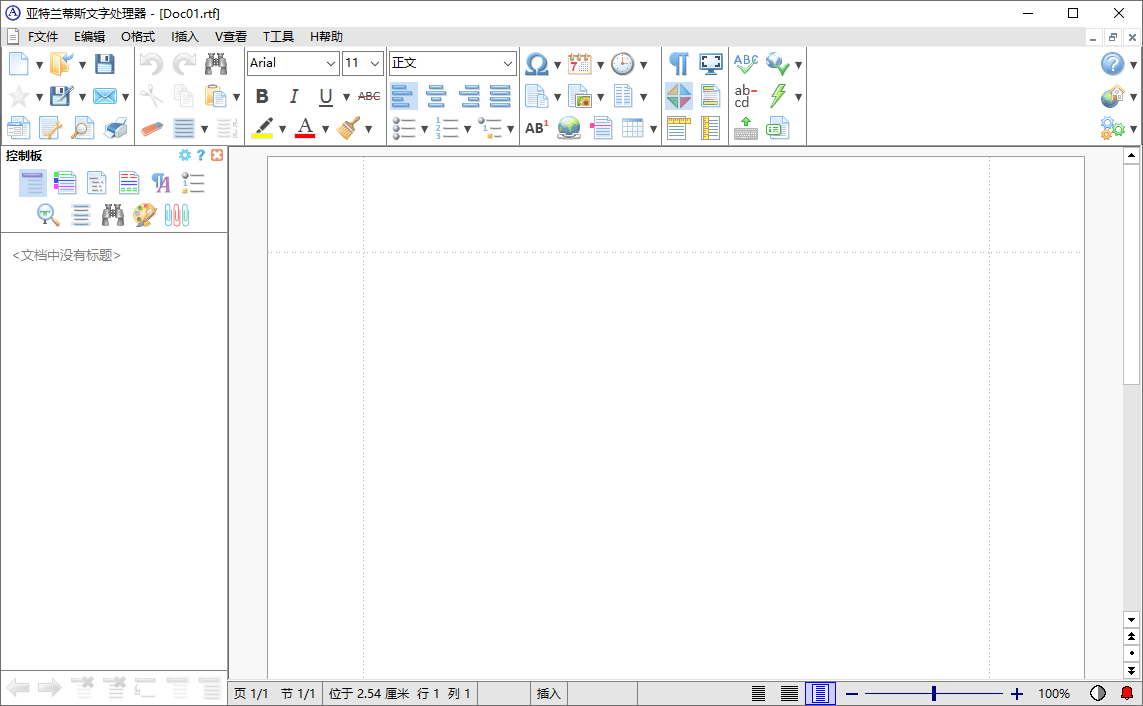This screenshot has width=1143, height=706.
Task: Open Find using the binoculars icon
Action: tap(217, 63)
